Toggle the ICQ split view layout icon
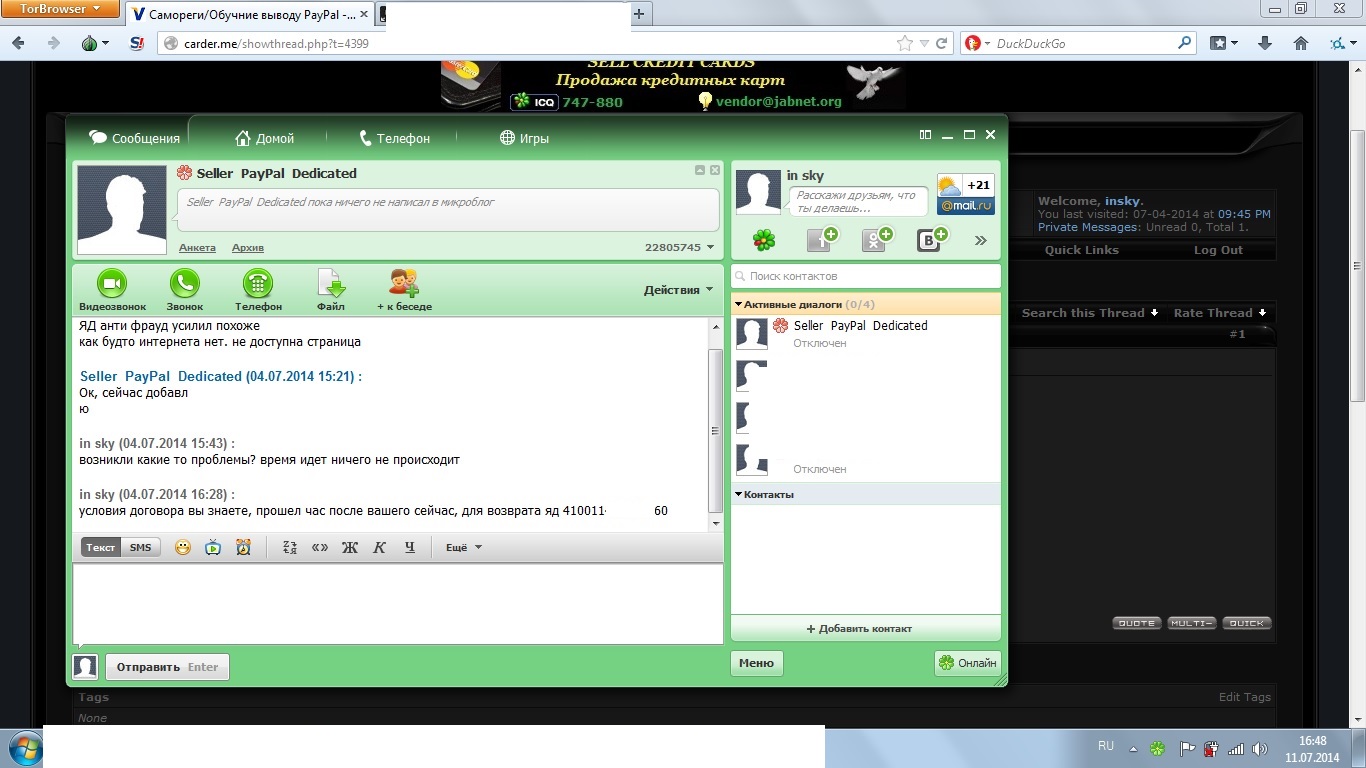 (925, 135)
